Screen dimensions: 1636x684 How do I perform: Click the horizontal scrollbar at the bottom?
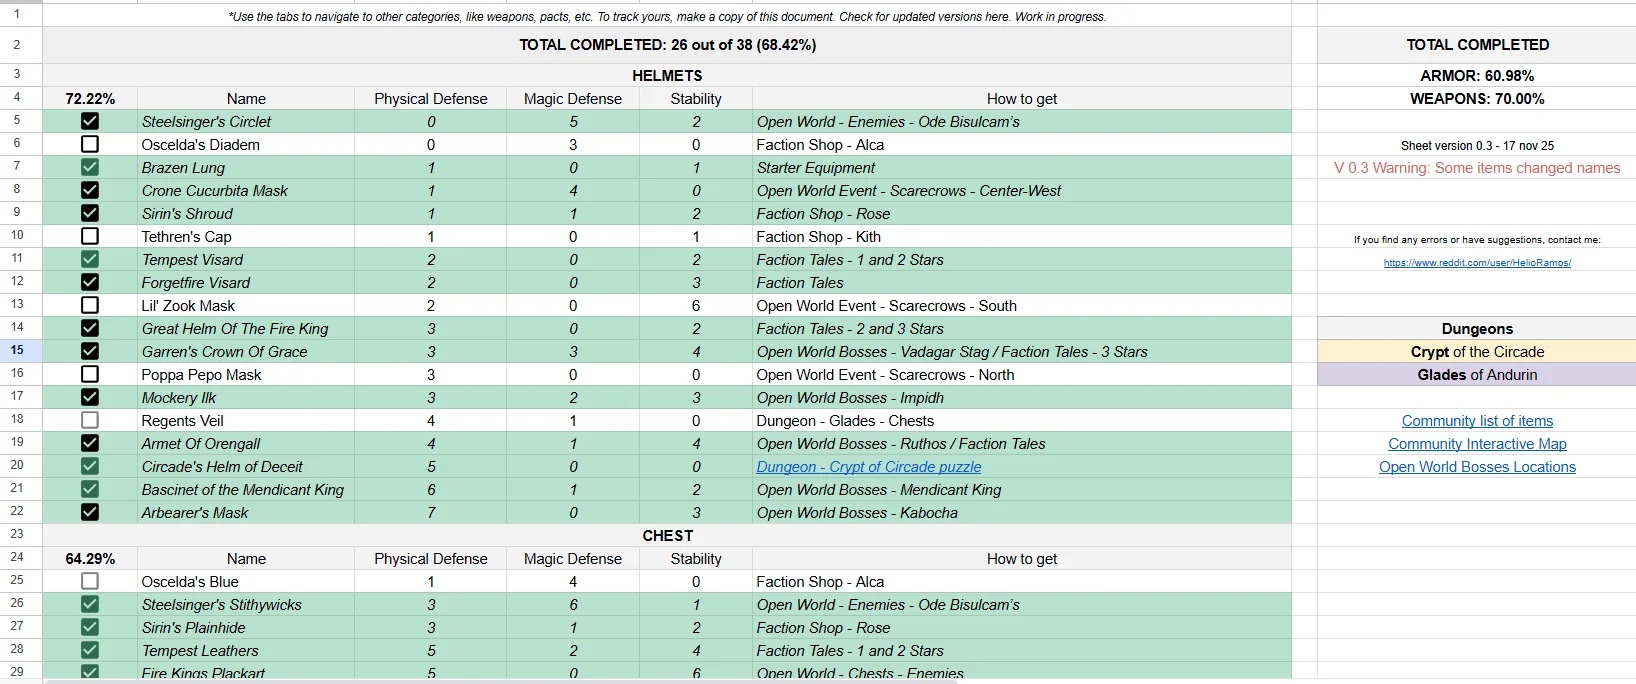[x=500, y=681]
